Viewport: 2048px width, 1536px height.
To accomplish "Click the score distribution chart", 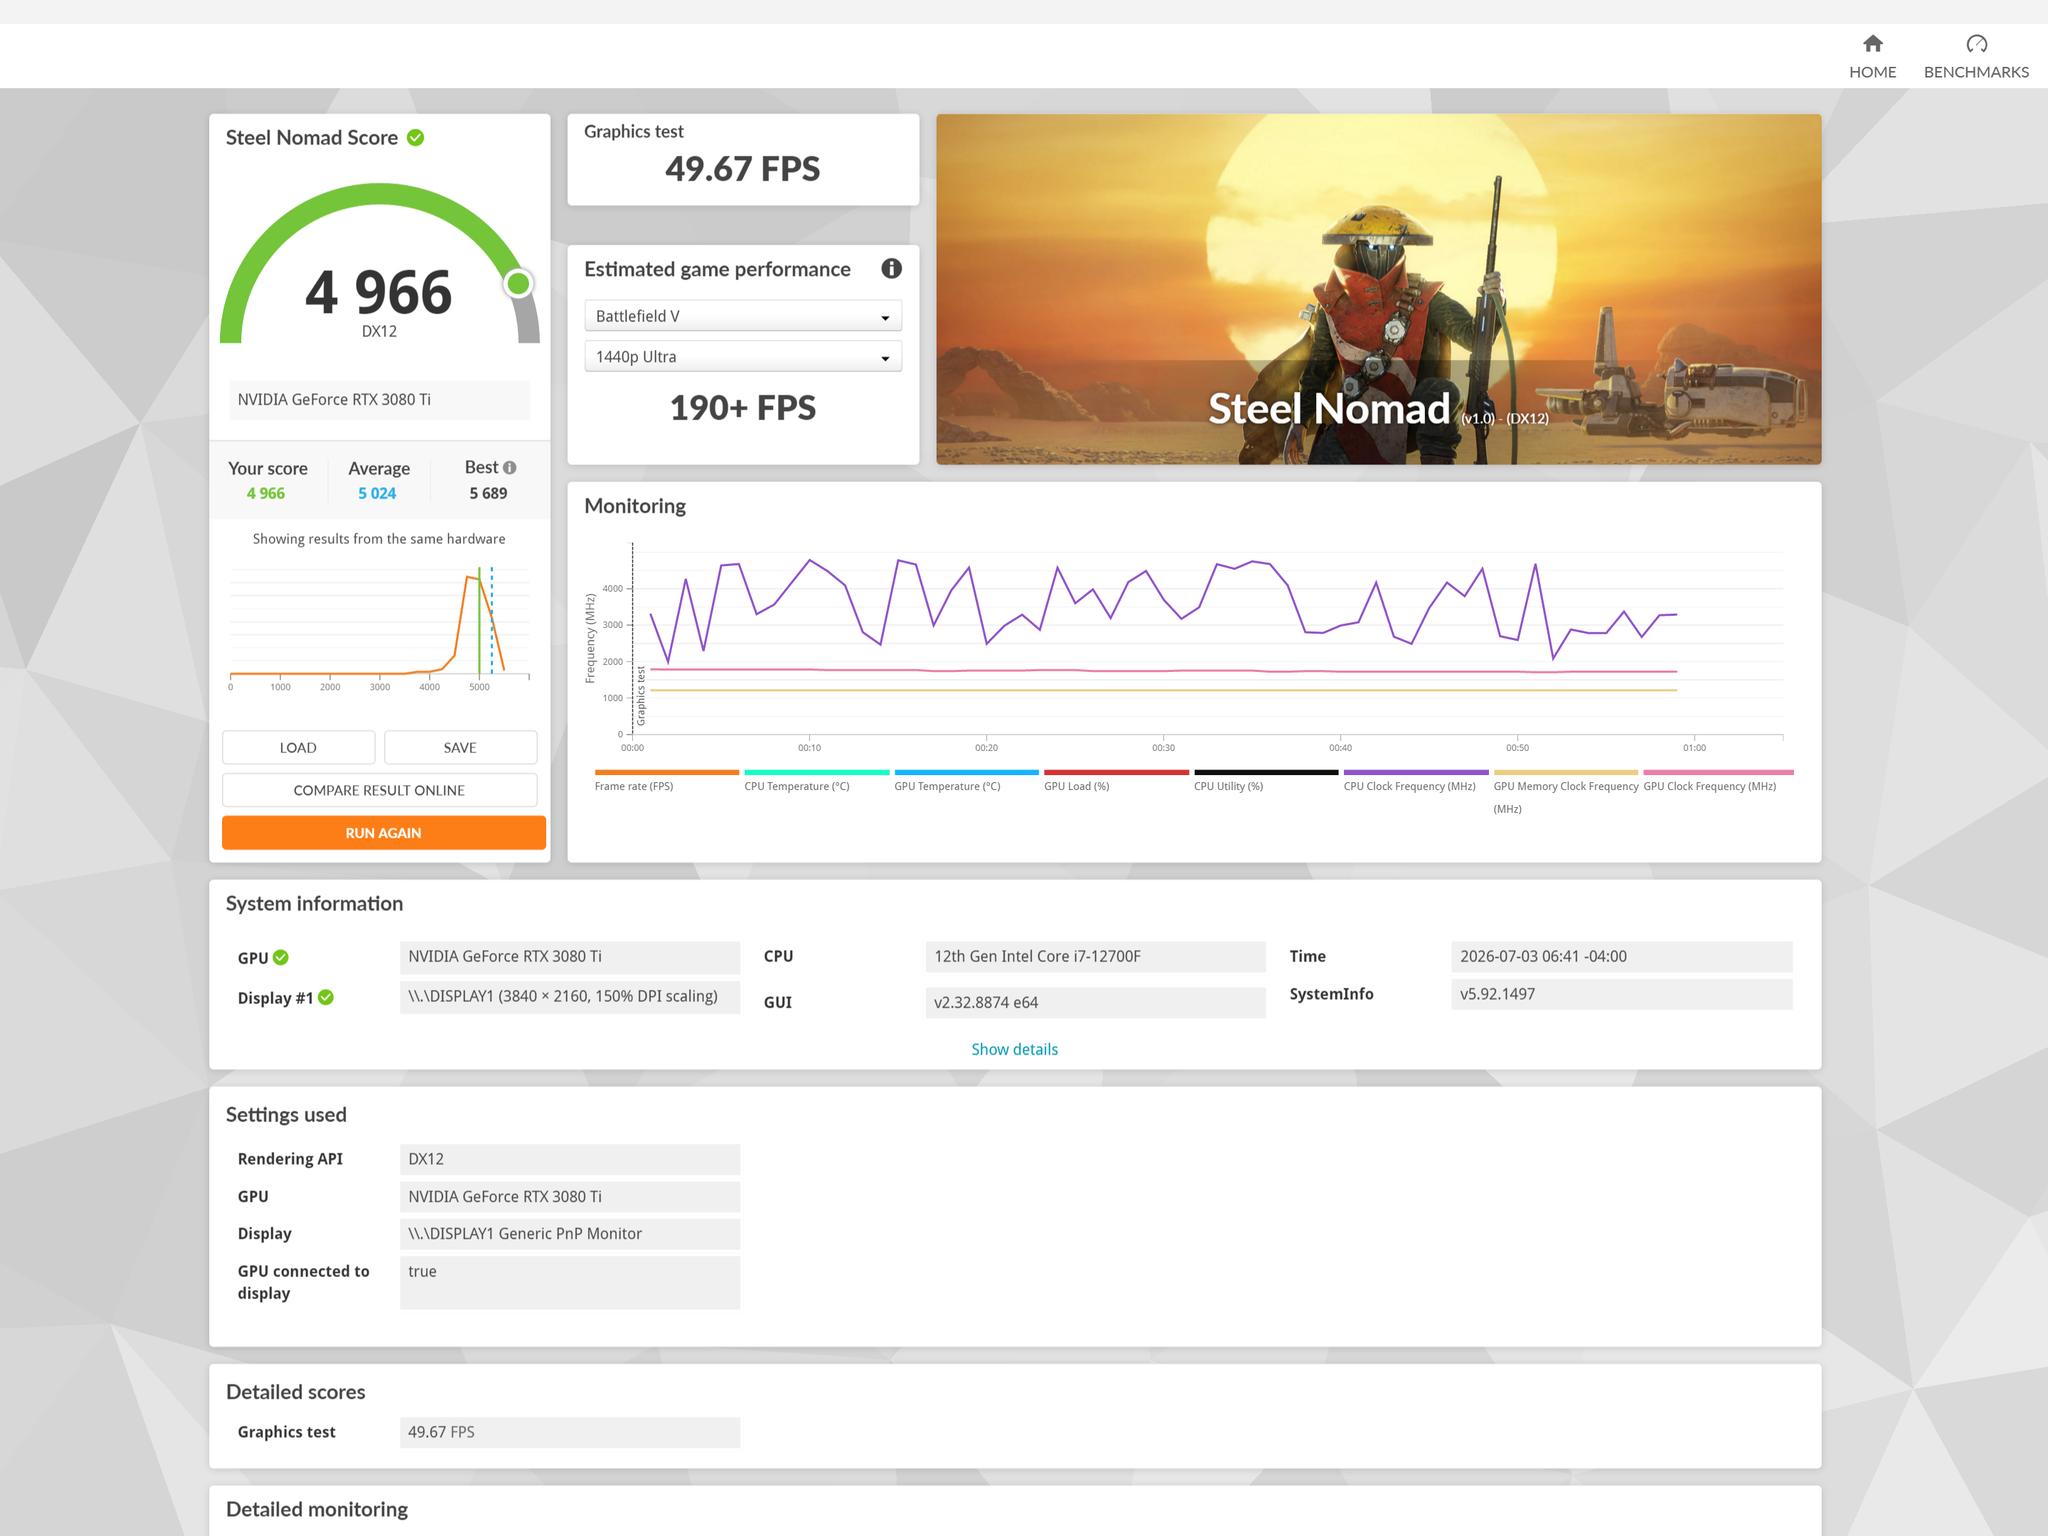I will pyautogui.click(x=379, y=628).
